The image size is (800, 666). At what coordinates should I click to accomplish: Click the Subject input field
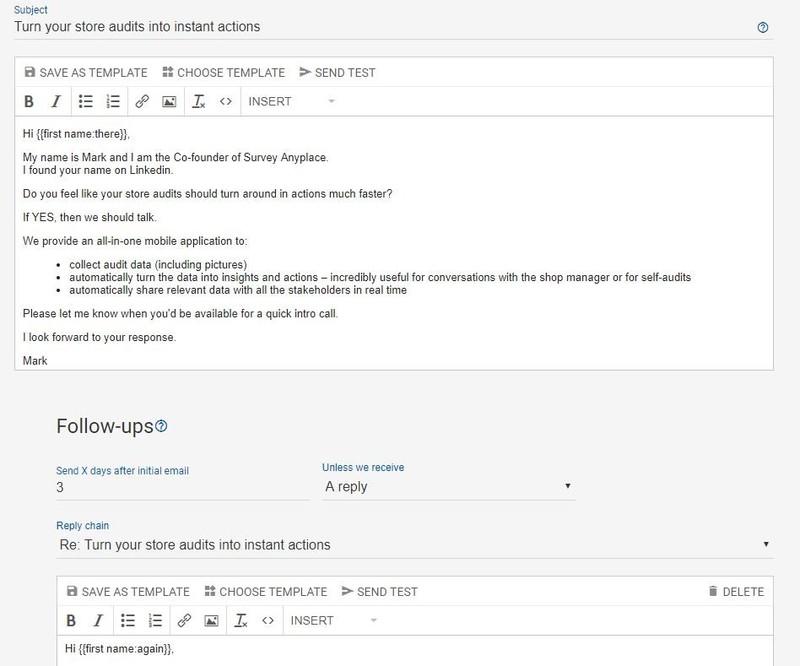(380, 27)
